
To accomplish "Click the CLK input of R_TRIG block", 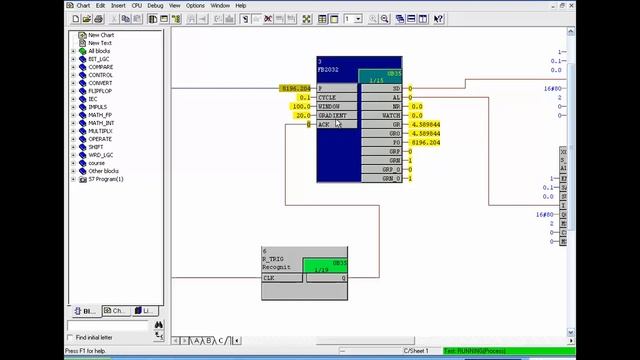I will (x=282, y=278).
